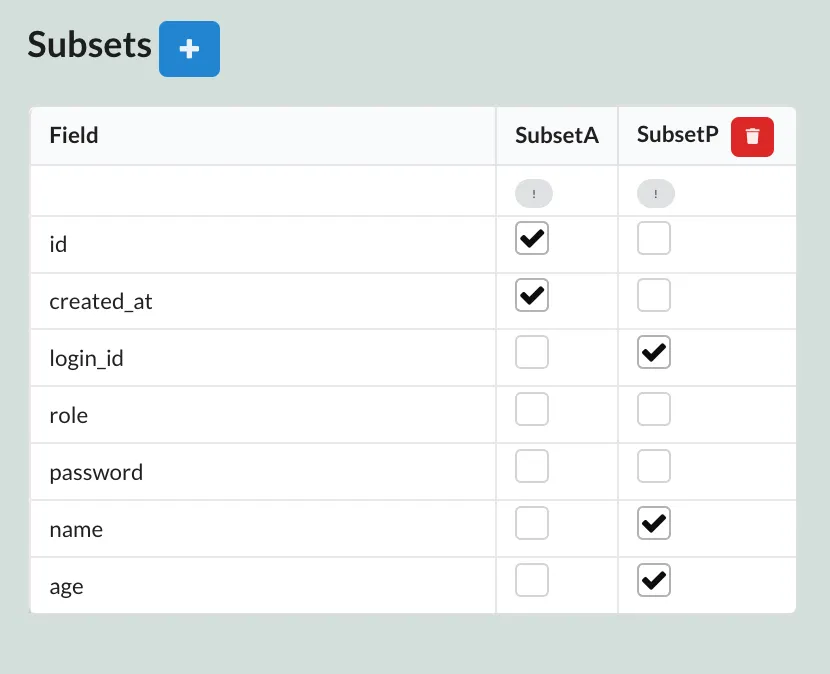Click the exclamation badge under SubsetA
The height and width of the screenshot is (674, 830).
click(x=533, y=193)
